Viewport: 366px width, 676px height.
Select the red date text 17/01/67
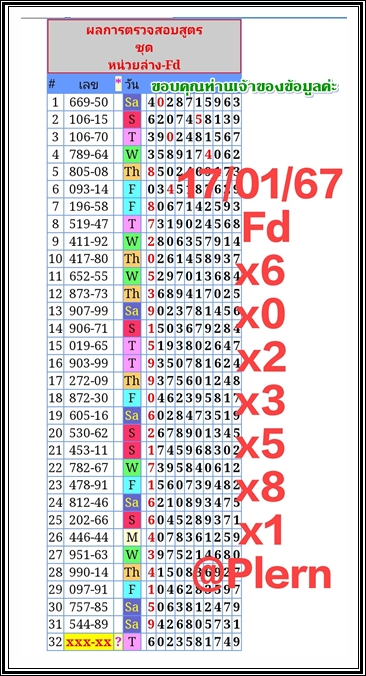(x=261, y=185)
